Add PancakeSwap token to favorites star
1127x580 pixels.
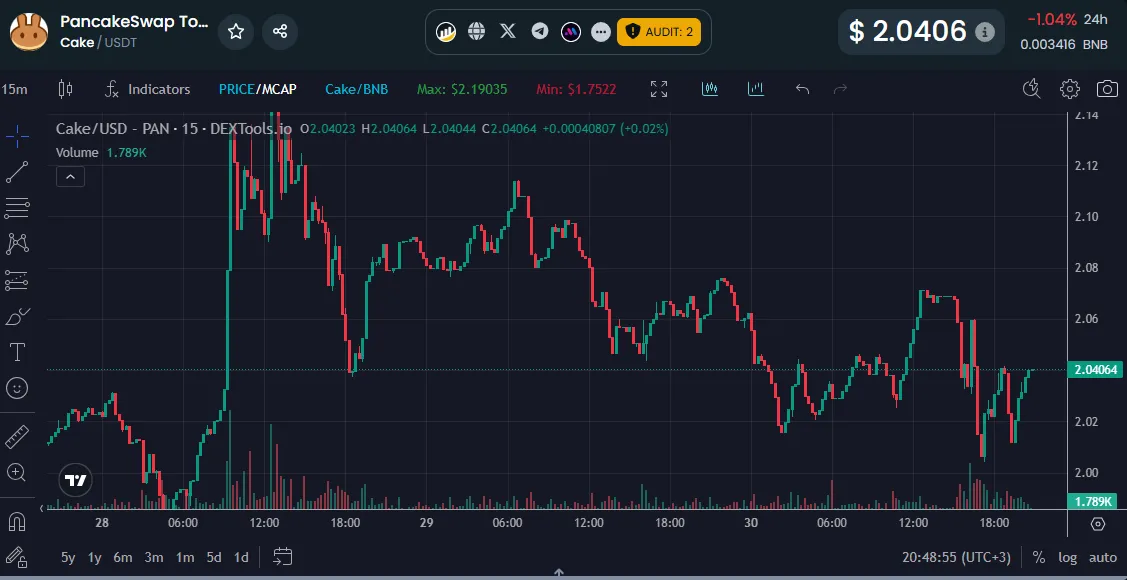tap(236, 32)
